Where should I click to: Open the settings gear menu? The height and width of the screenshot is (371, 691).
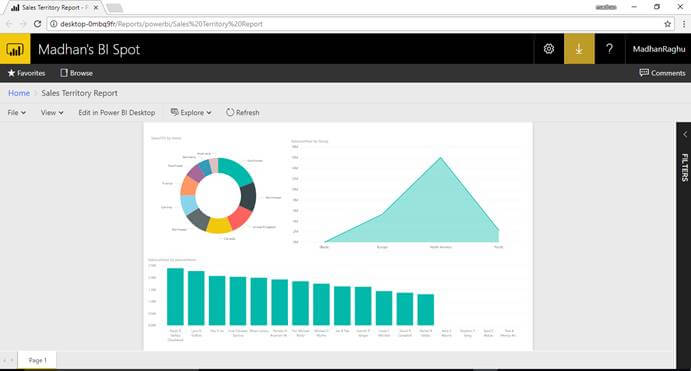pyautogui.click(x=549, y=49)
